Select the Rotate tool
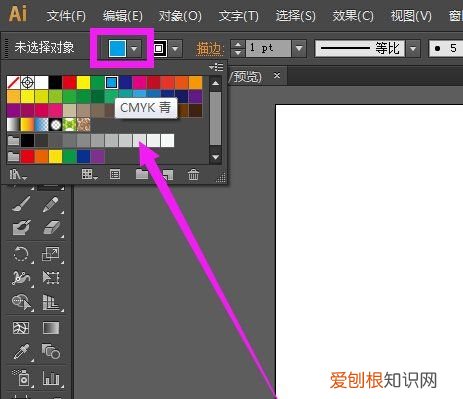This screenshot has width=463, height=399. coord(21,254)
